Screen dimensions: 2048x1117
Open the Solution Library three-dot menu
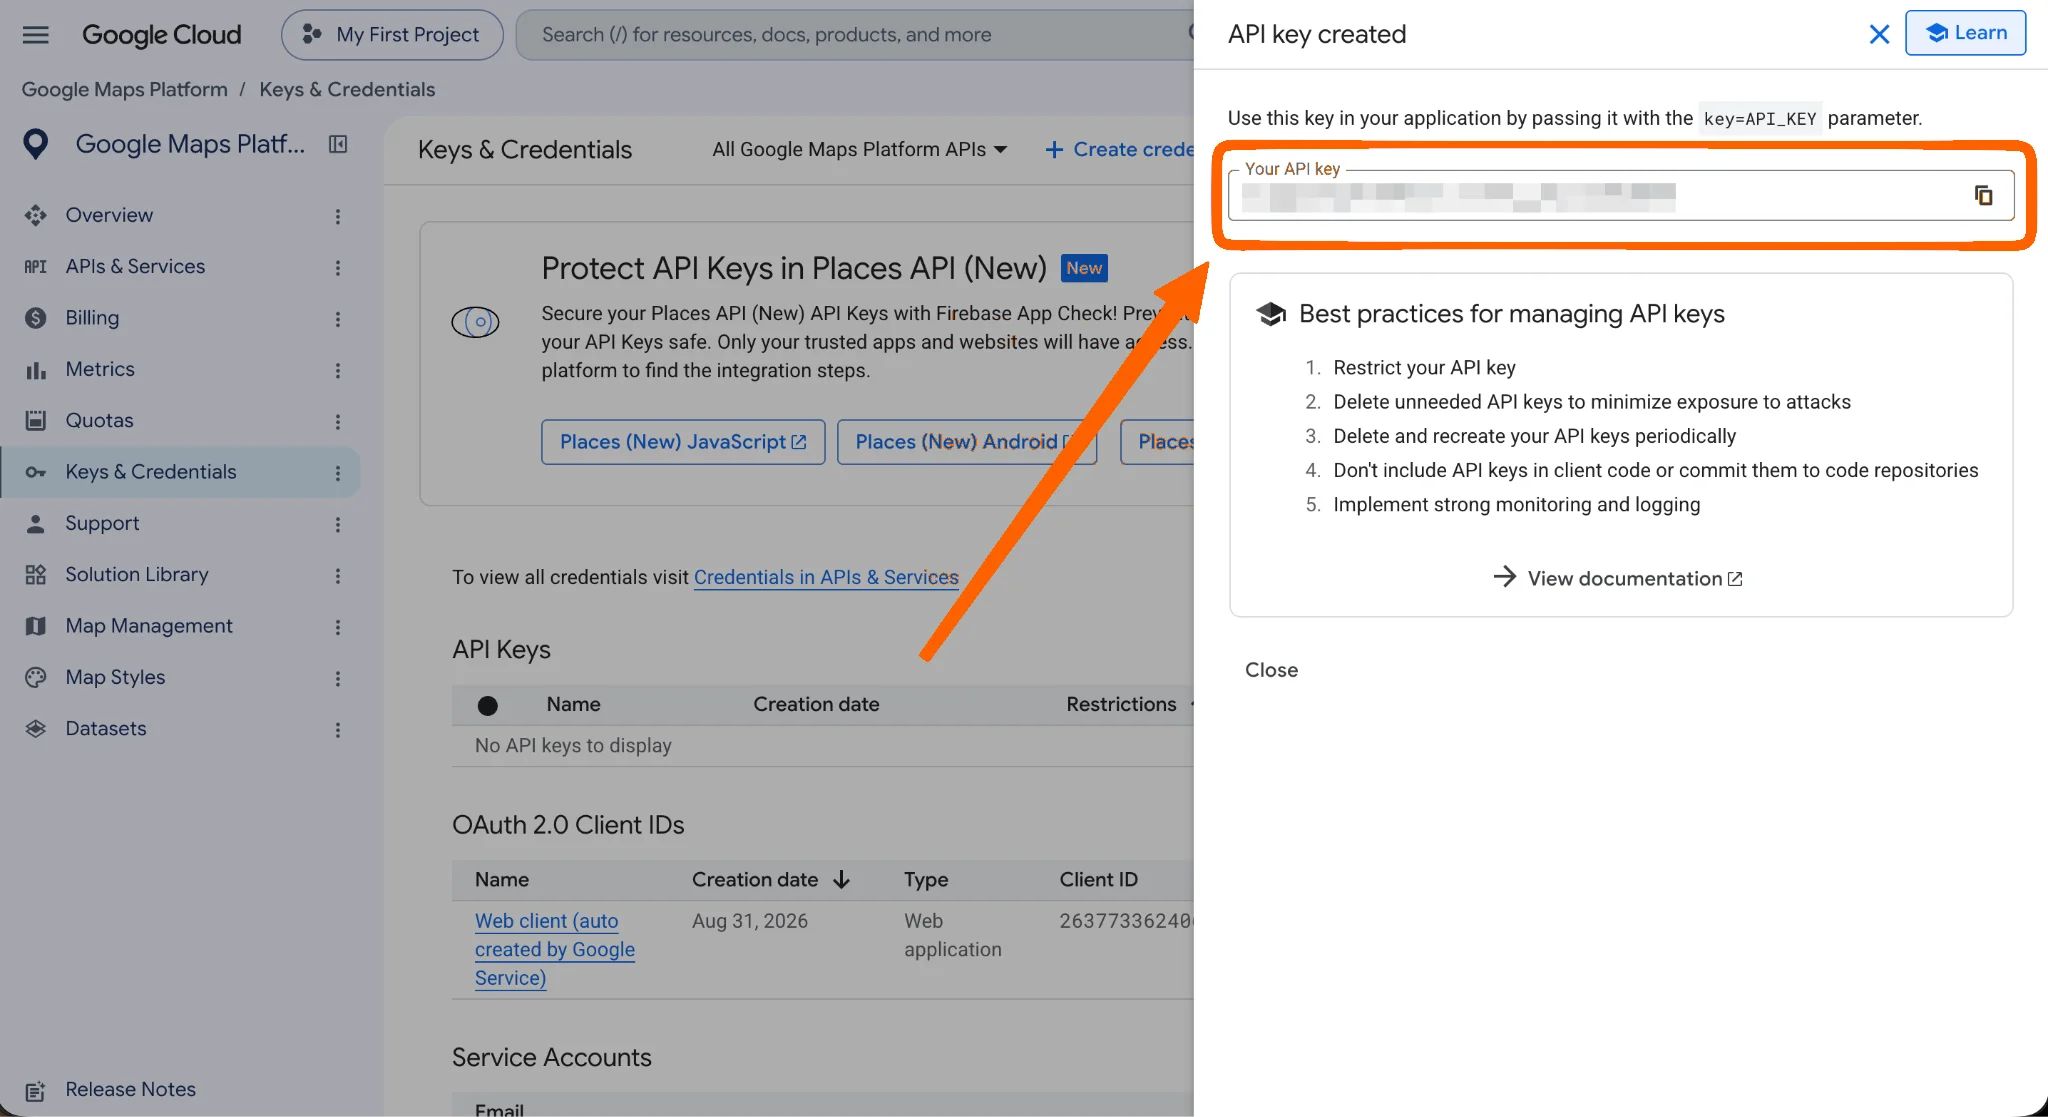[338, 575]
